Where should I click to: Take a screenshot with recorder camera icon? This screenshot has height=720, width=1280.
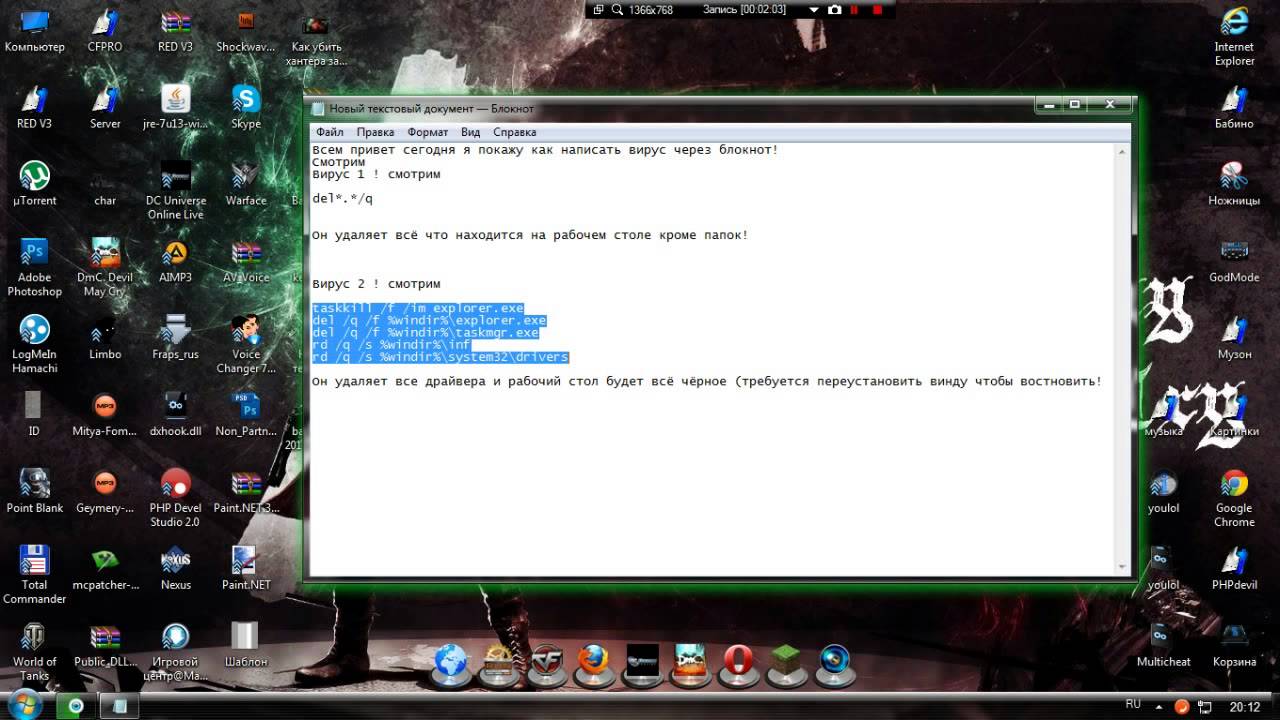834,10
